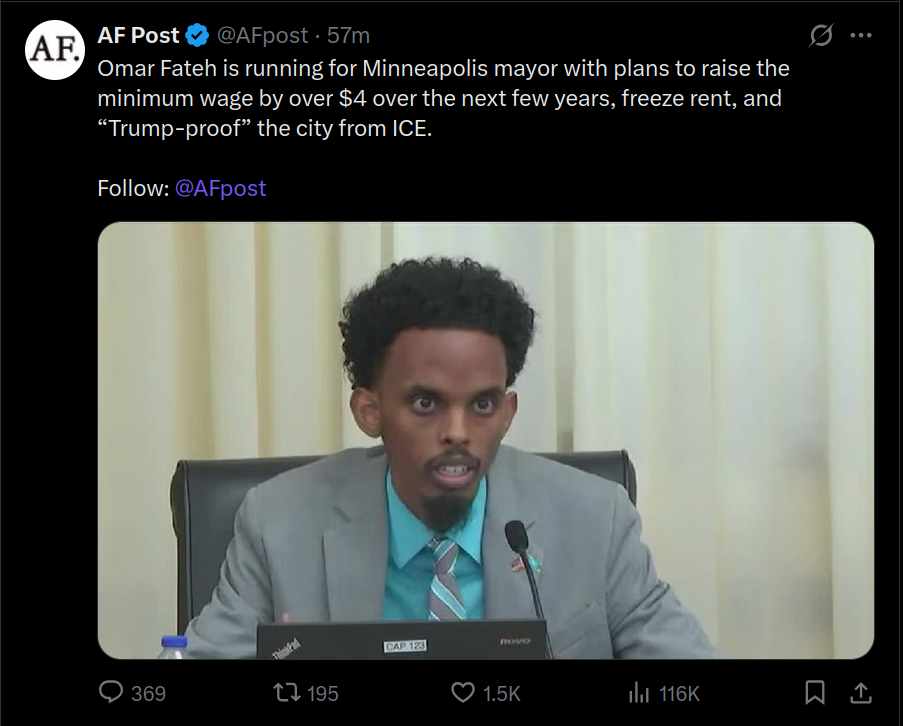Open the three-dot More options menu
Image resolution: width=903 pixels, height=726 pixels.
860,36
